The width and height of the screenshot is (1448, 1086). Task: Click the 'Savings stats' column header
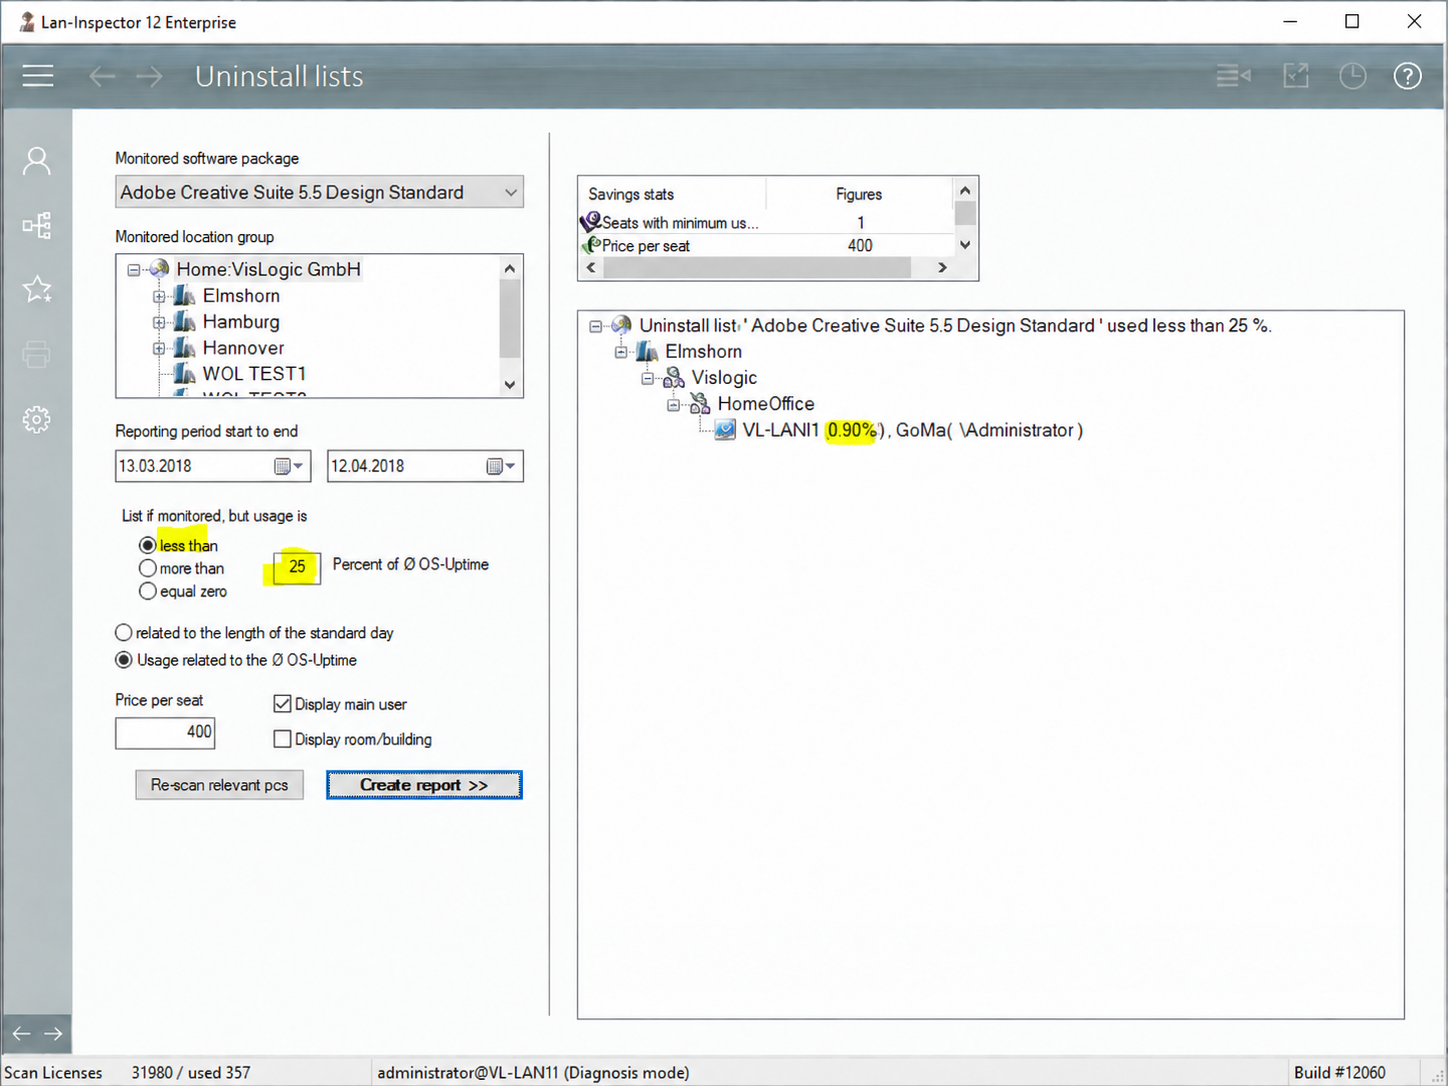[x=672, y=194]
